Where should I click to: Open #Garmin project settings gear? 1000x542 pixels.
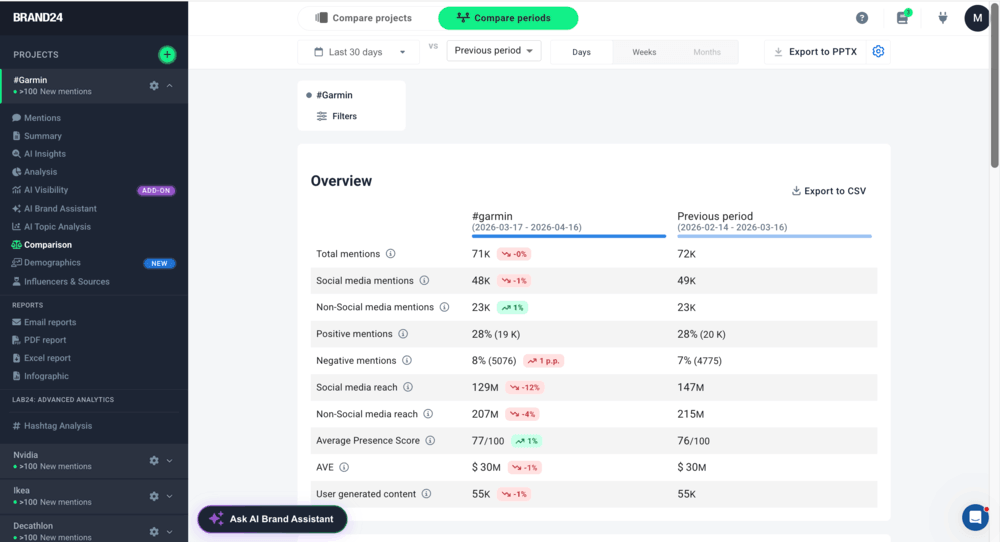(154, 86)
